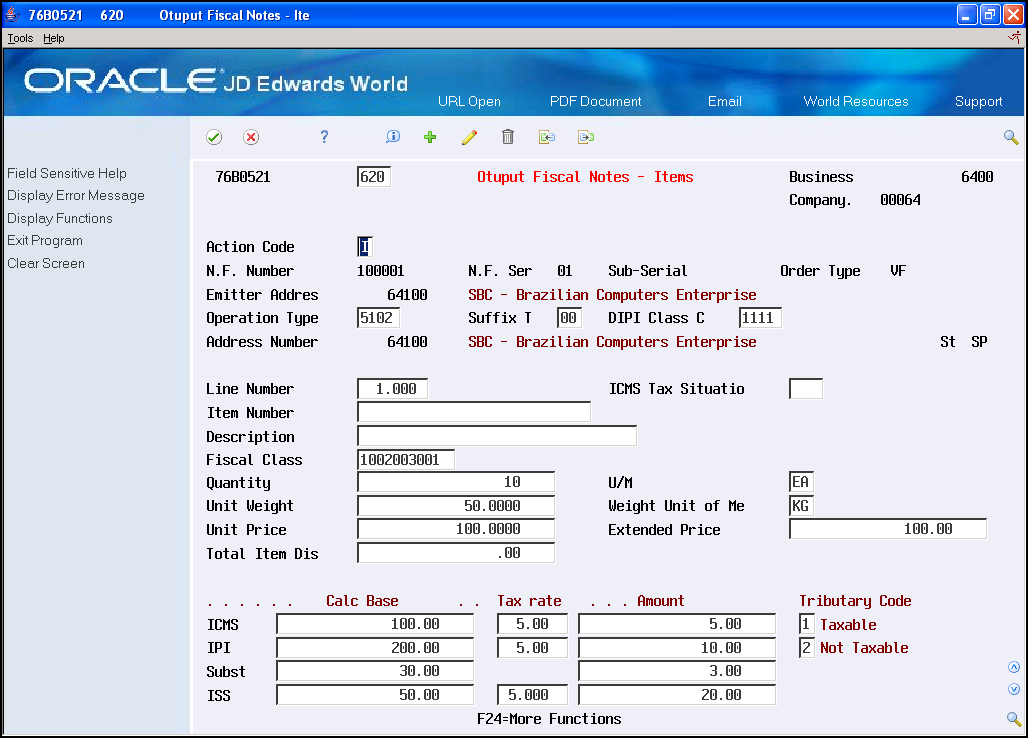Click the Operation Type field
Image resolution: width=1028 pixels, height=738 pixels.
(x=378, y=318)
